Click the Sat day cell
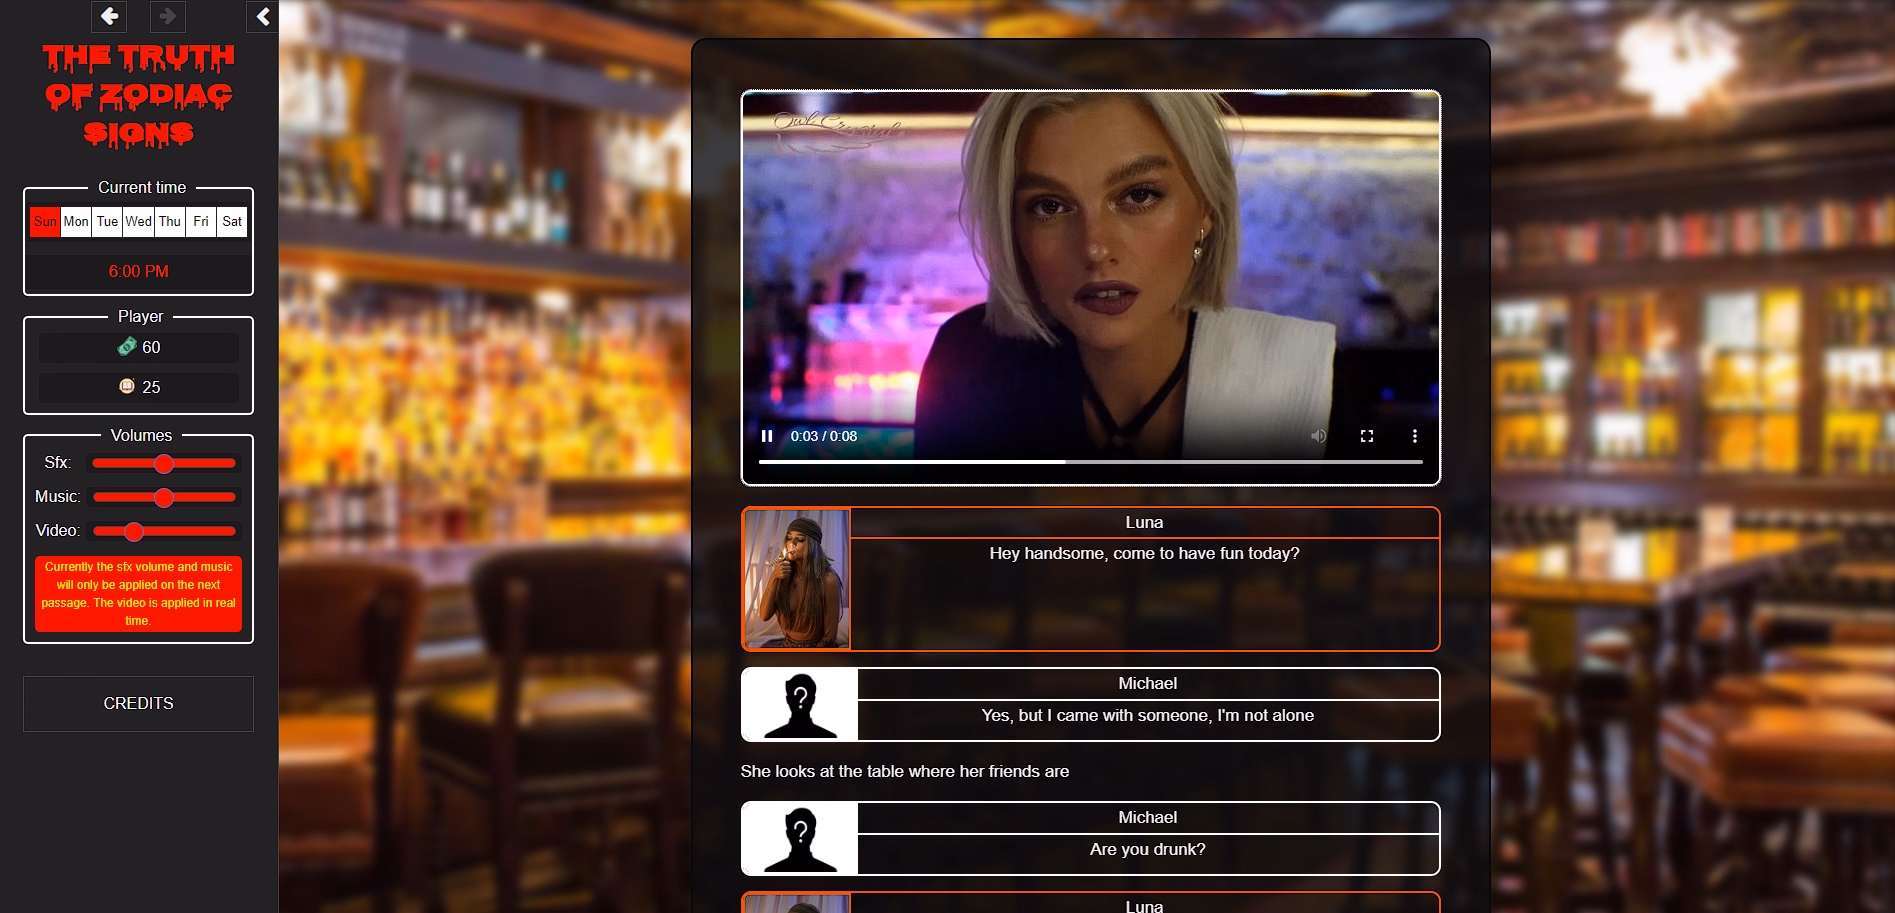1895x913 pixels. (232, 221)
